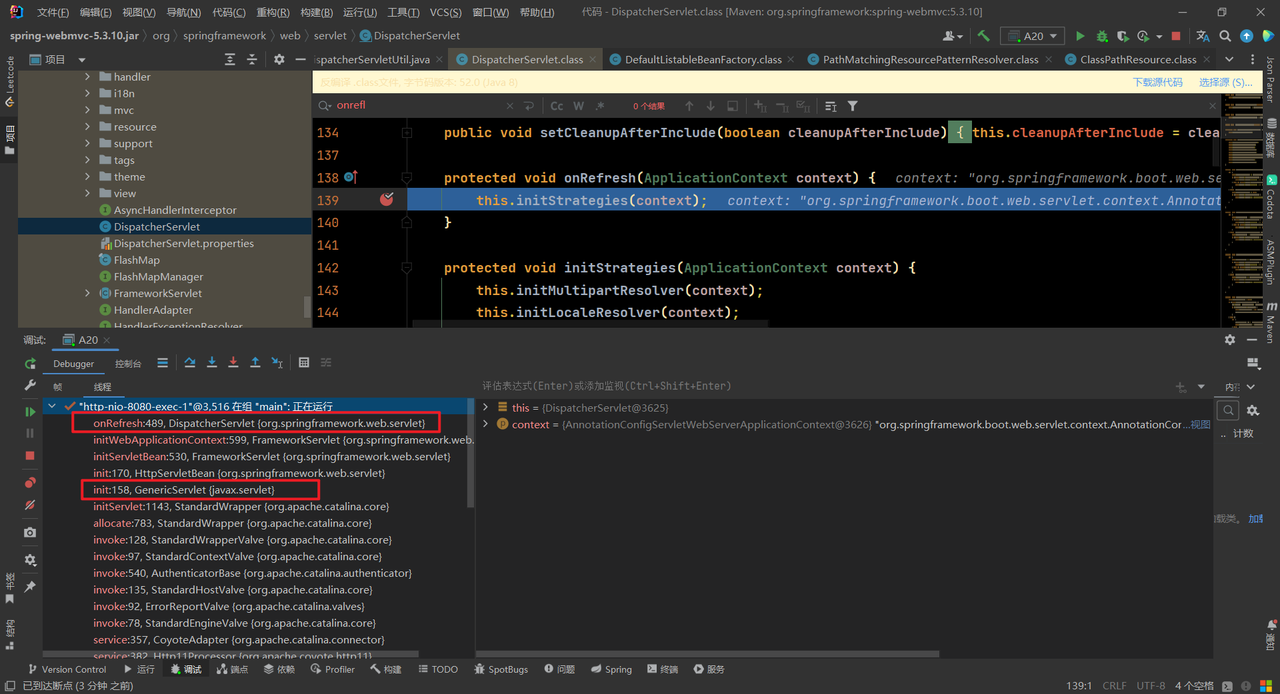Click 选择源 choose sources link

[x=1225, y=83]
